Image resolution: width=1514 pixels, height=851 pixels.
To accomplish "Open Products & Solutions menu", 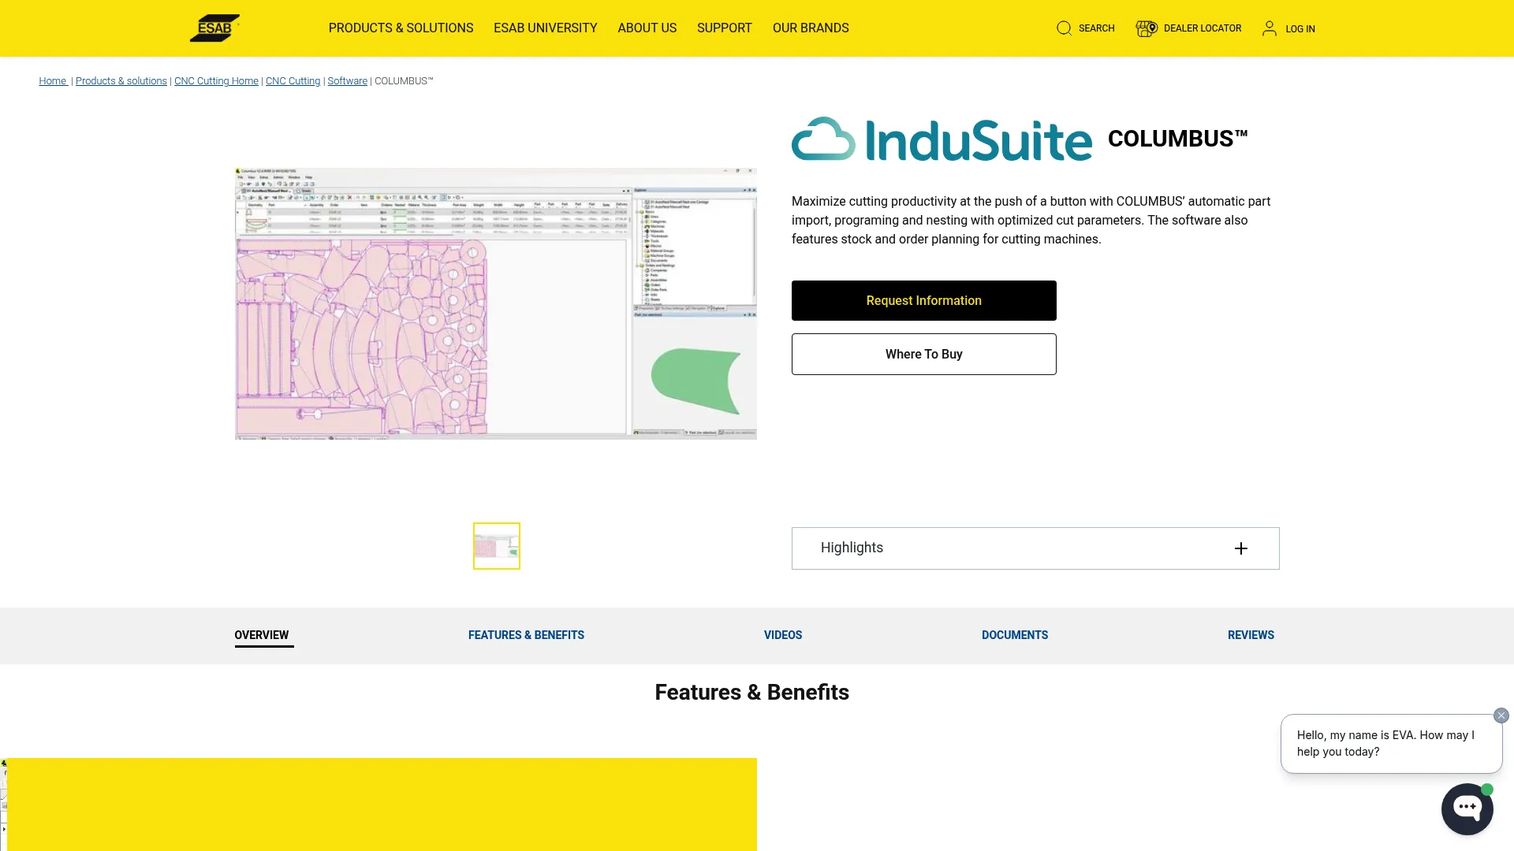I will (x=401, y=28).
